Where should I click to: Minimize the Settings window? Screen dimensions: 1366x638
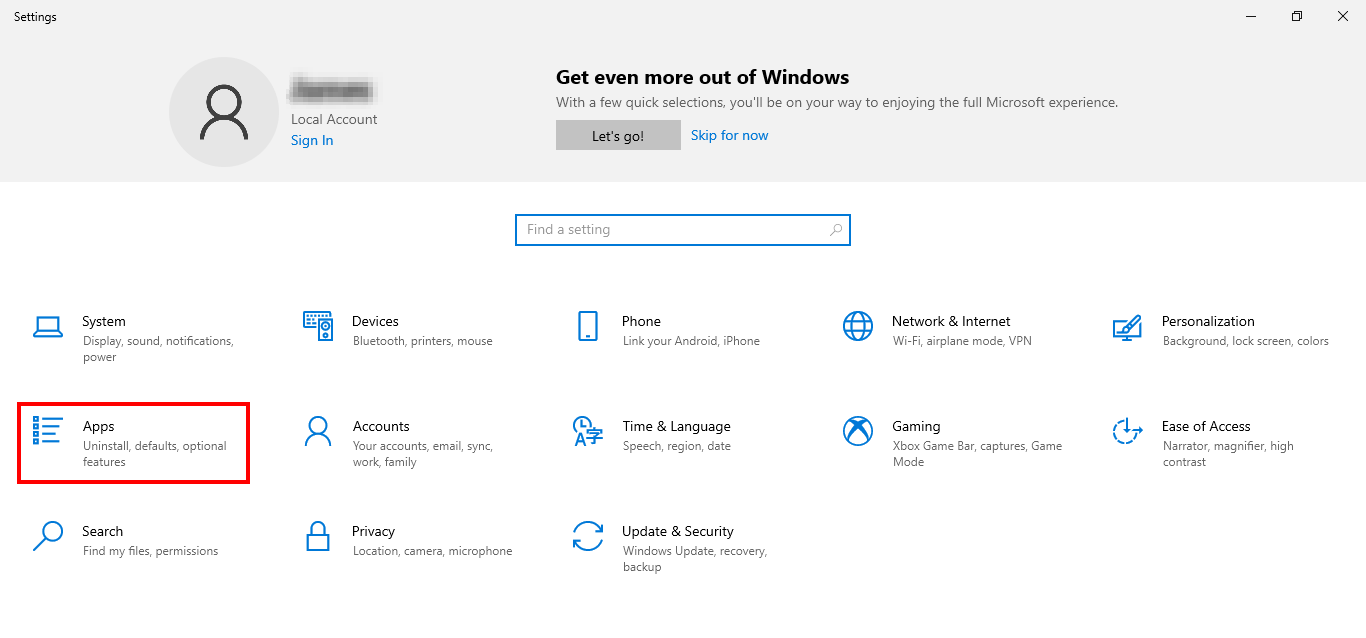pyautogui.click(x=1251, y=16)
